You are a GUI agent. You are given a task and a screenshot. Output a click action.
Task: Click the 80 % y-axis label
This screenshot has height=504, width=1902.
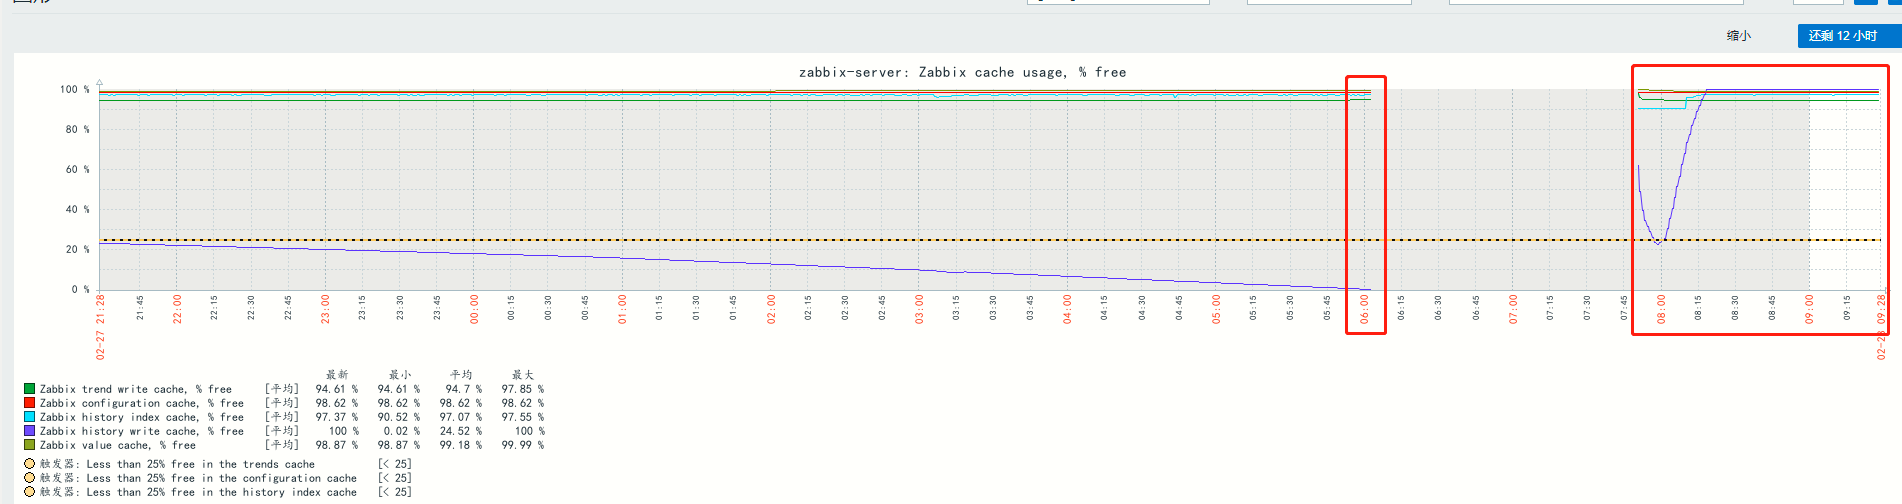(77, 129)
